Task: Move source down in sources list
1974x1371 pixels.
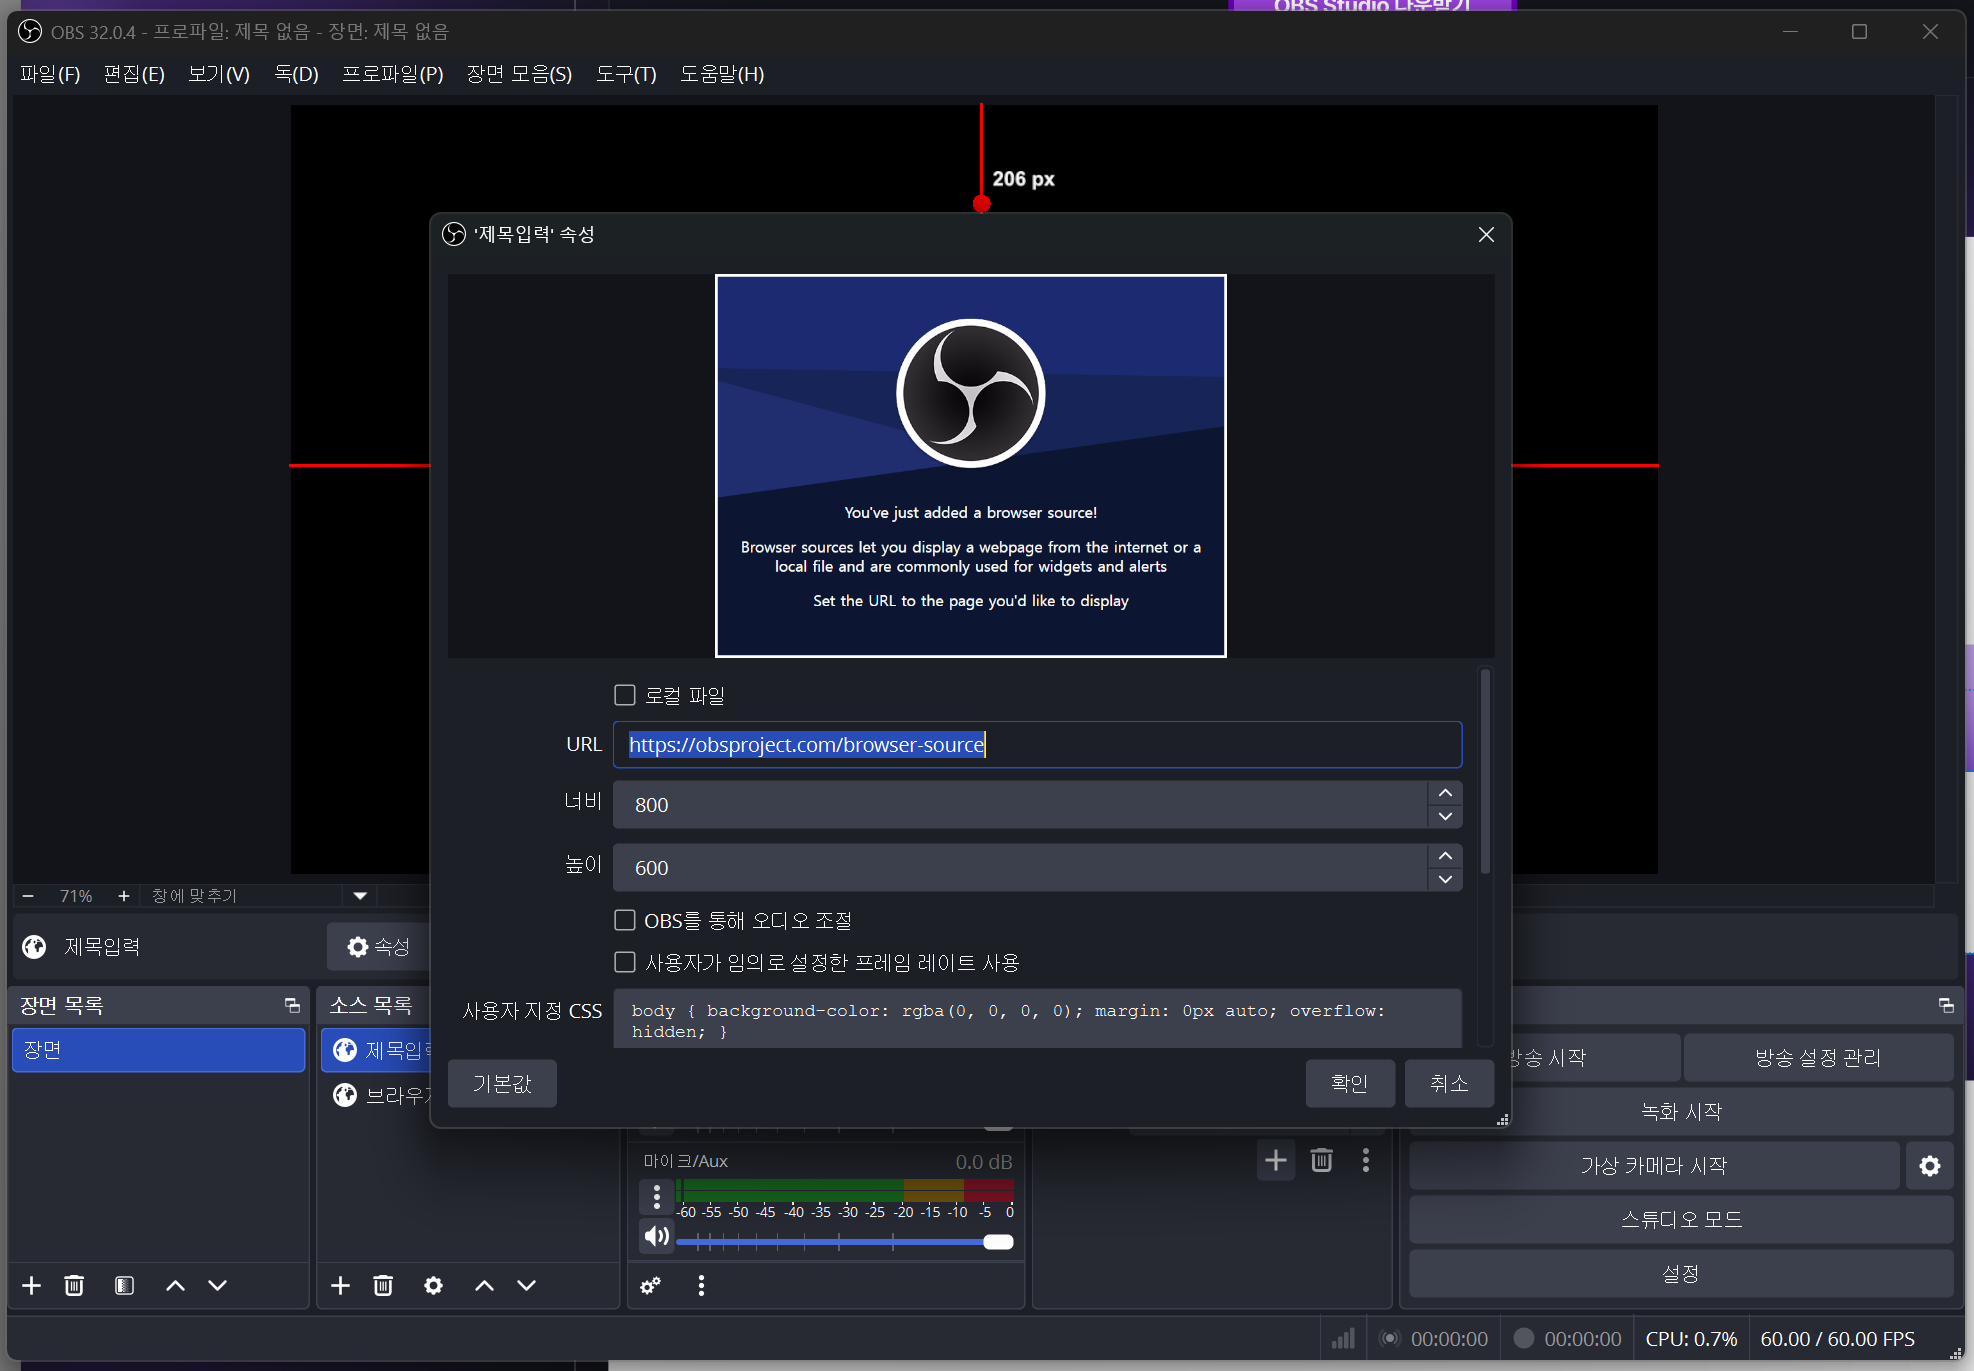Action: point(526,1285)
